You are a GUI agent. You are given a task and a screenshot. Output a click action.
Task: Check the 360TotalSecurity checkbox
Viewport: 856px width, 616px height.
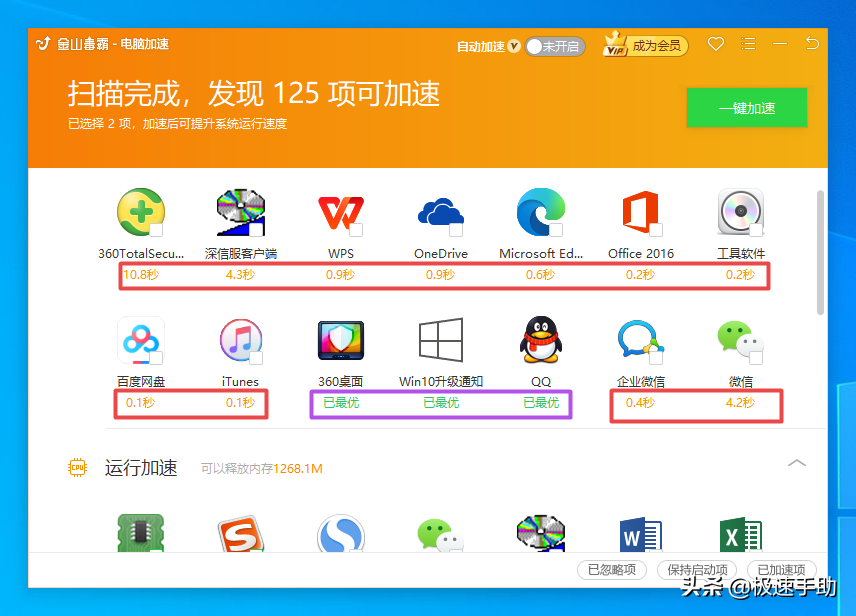click(x=156, y=230)
